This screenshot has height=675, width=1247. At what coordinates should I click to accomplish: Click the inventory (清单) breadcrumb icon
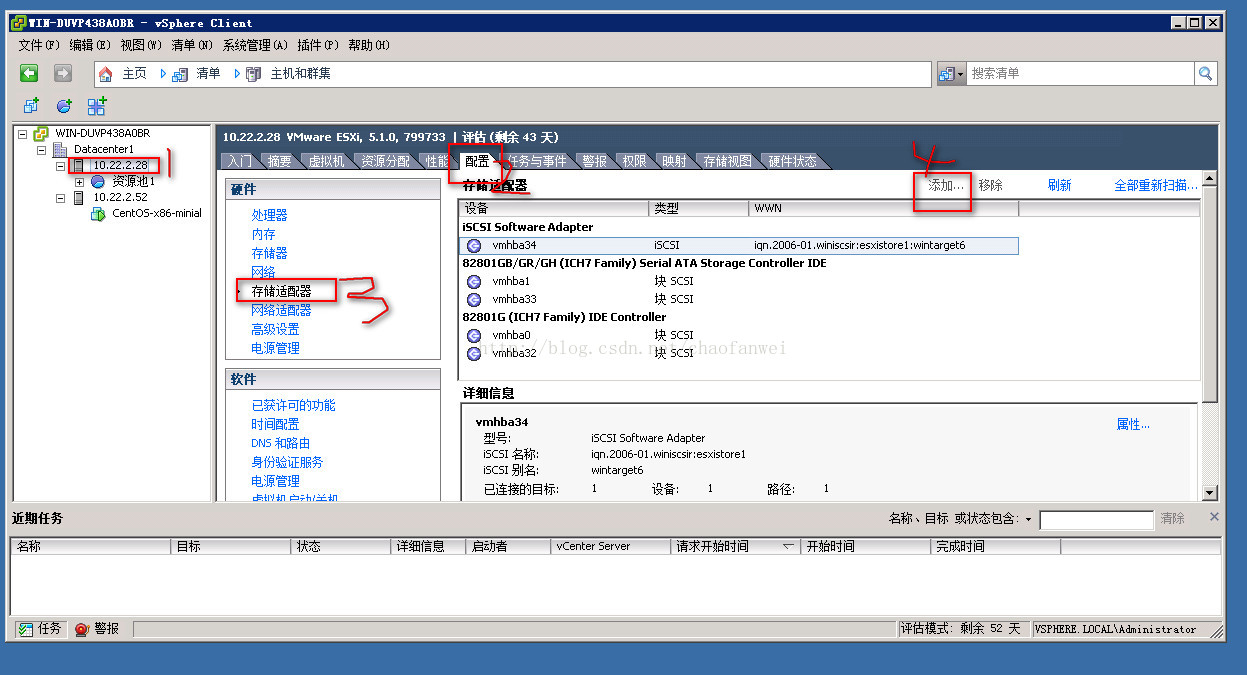[180, 74]
